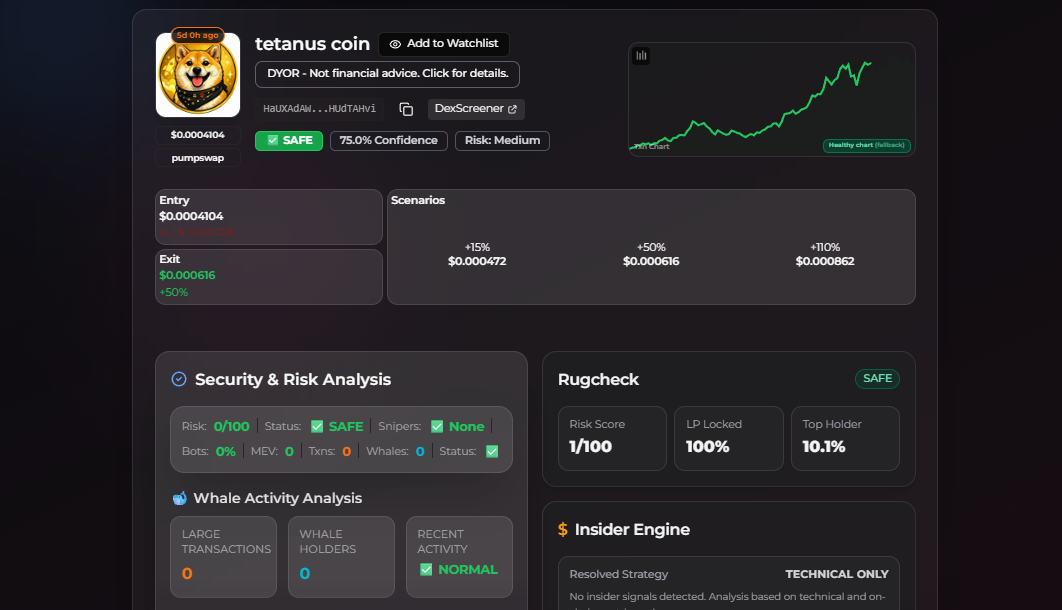Viewport: 1062px width, 610px height.
Task: Open DexScreener external link
Action: (476, 109)
